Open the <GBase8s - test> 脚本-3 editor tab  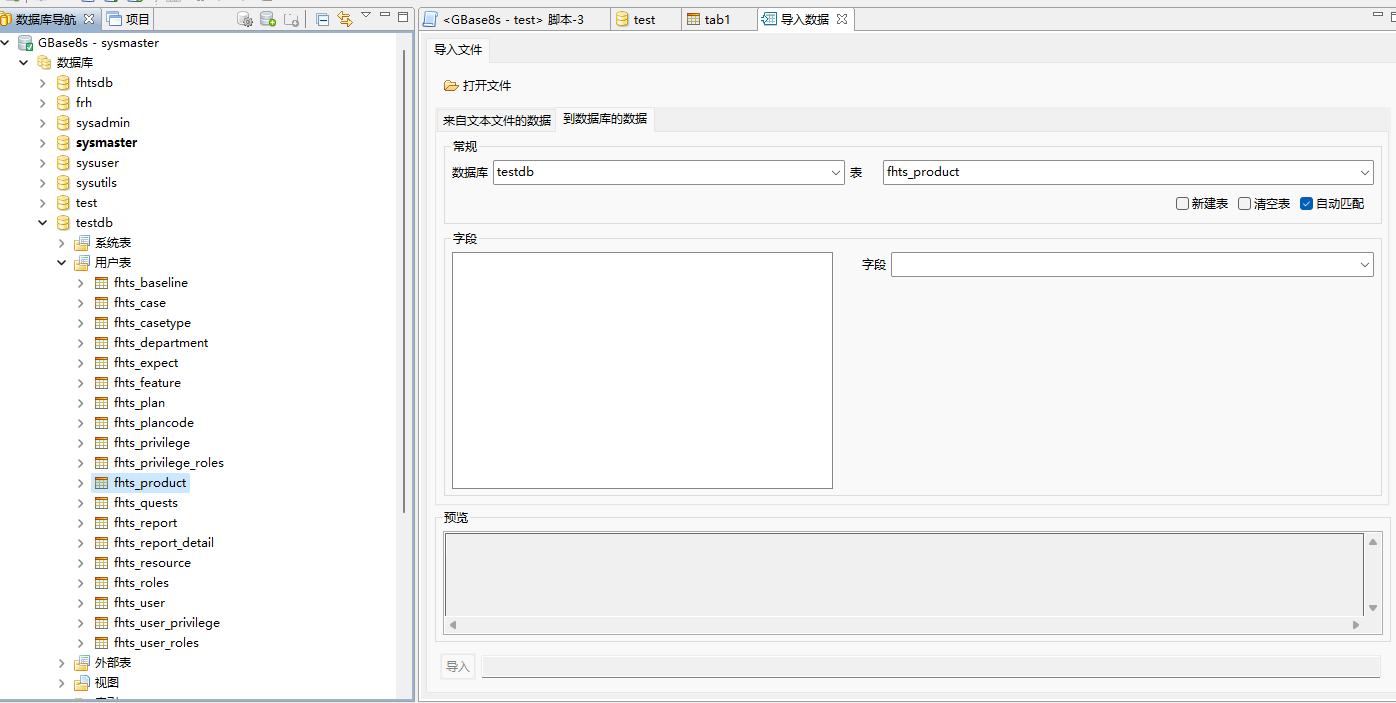click(x=513, y=19)
